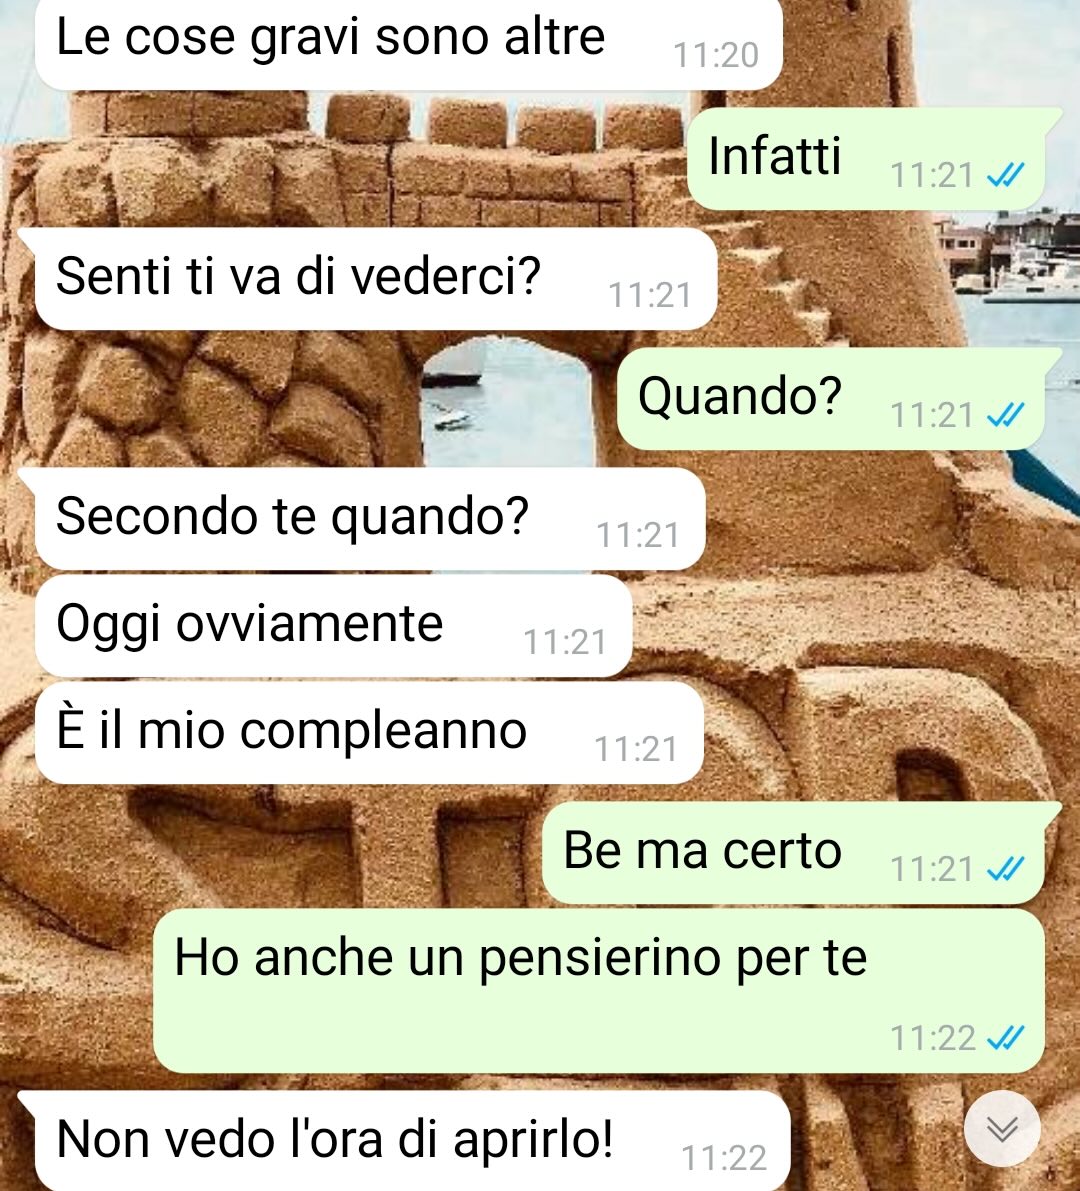Tap read-receipt ticks on "Infatti" message
The image size is (1080, 1191).
coord(1006,175)
